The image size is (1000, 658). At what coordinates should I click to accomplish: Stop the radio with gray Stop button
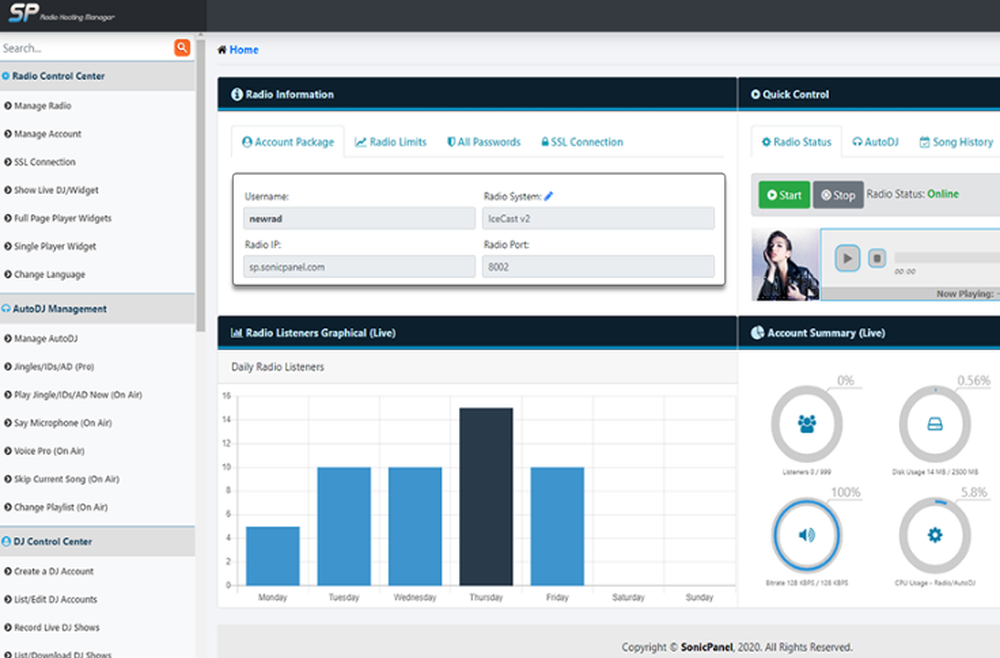click(x=838, y=195)
